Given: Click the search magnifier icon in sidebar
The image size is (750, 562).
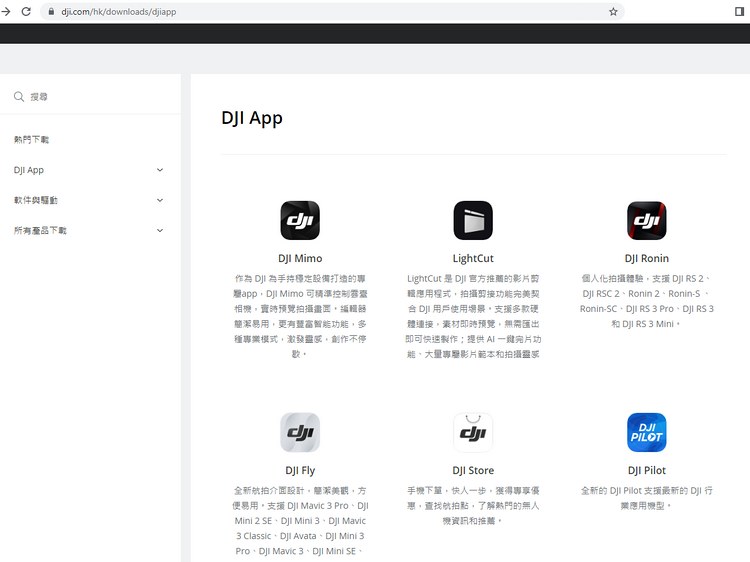Looking at the screenshot, I should pyautogui.click(x=19, y=97).
